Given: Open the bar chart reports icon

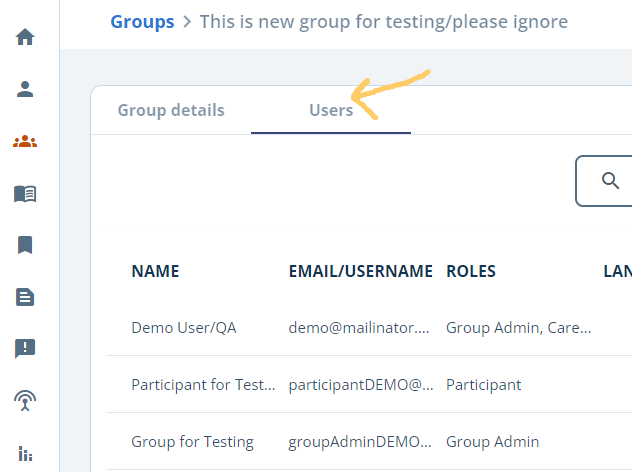Looking at the screenshot, I should coord(25,453).
